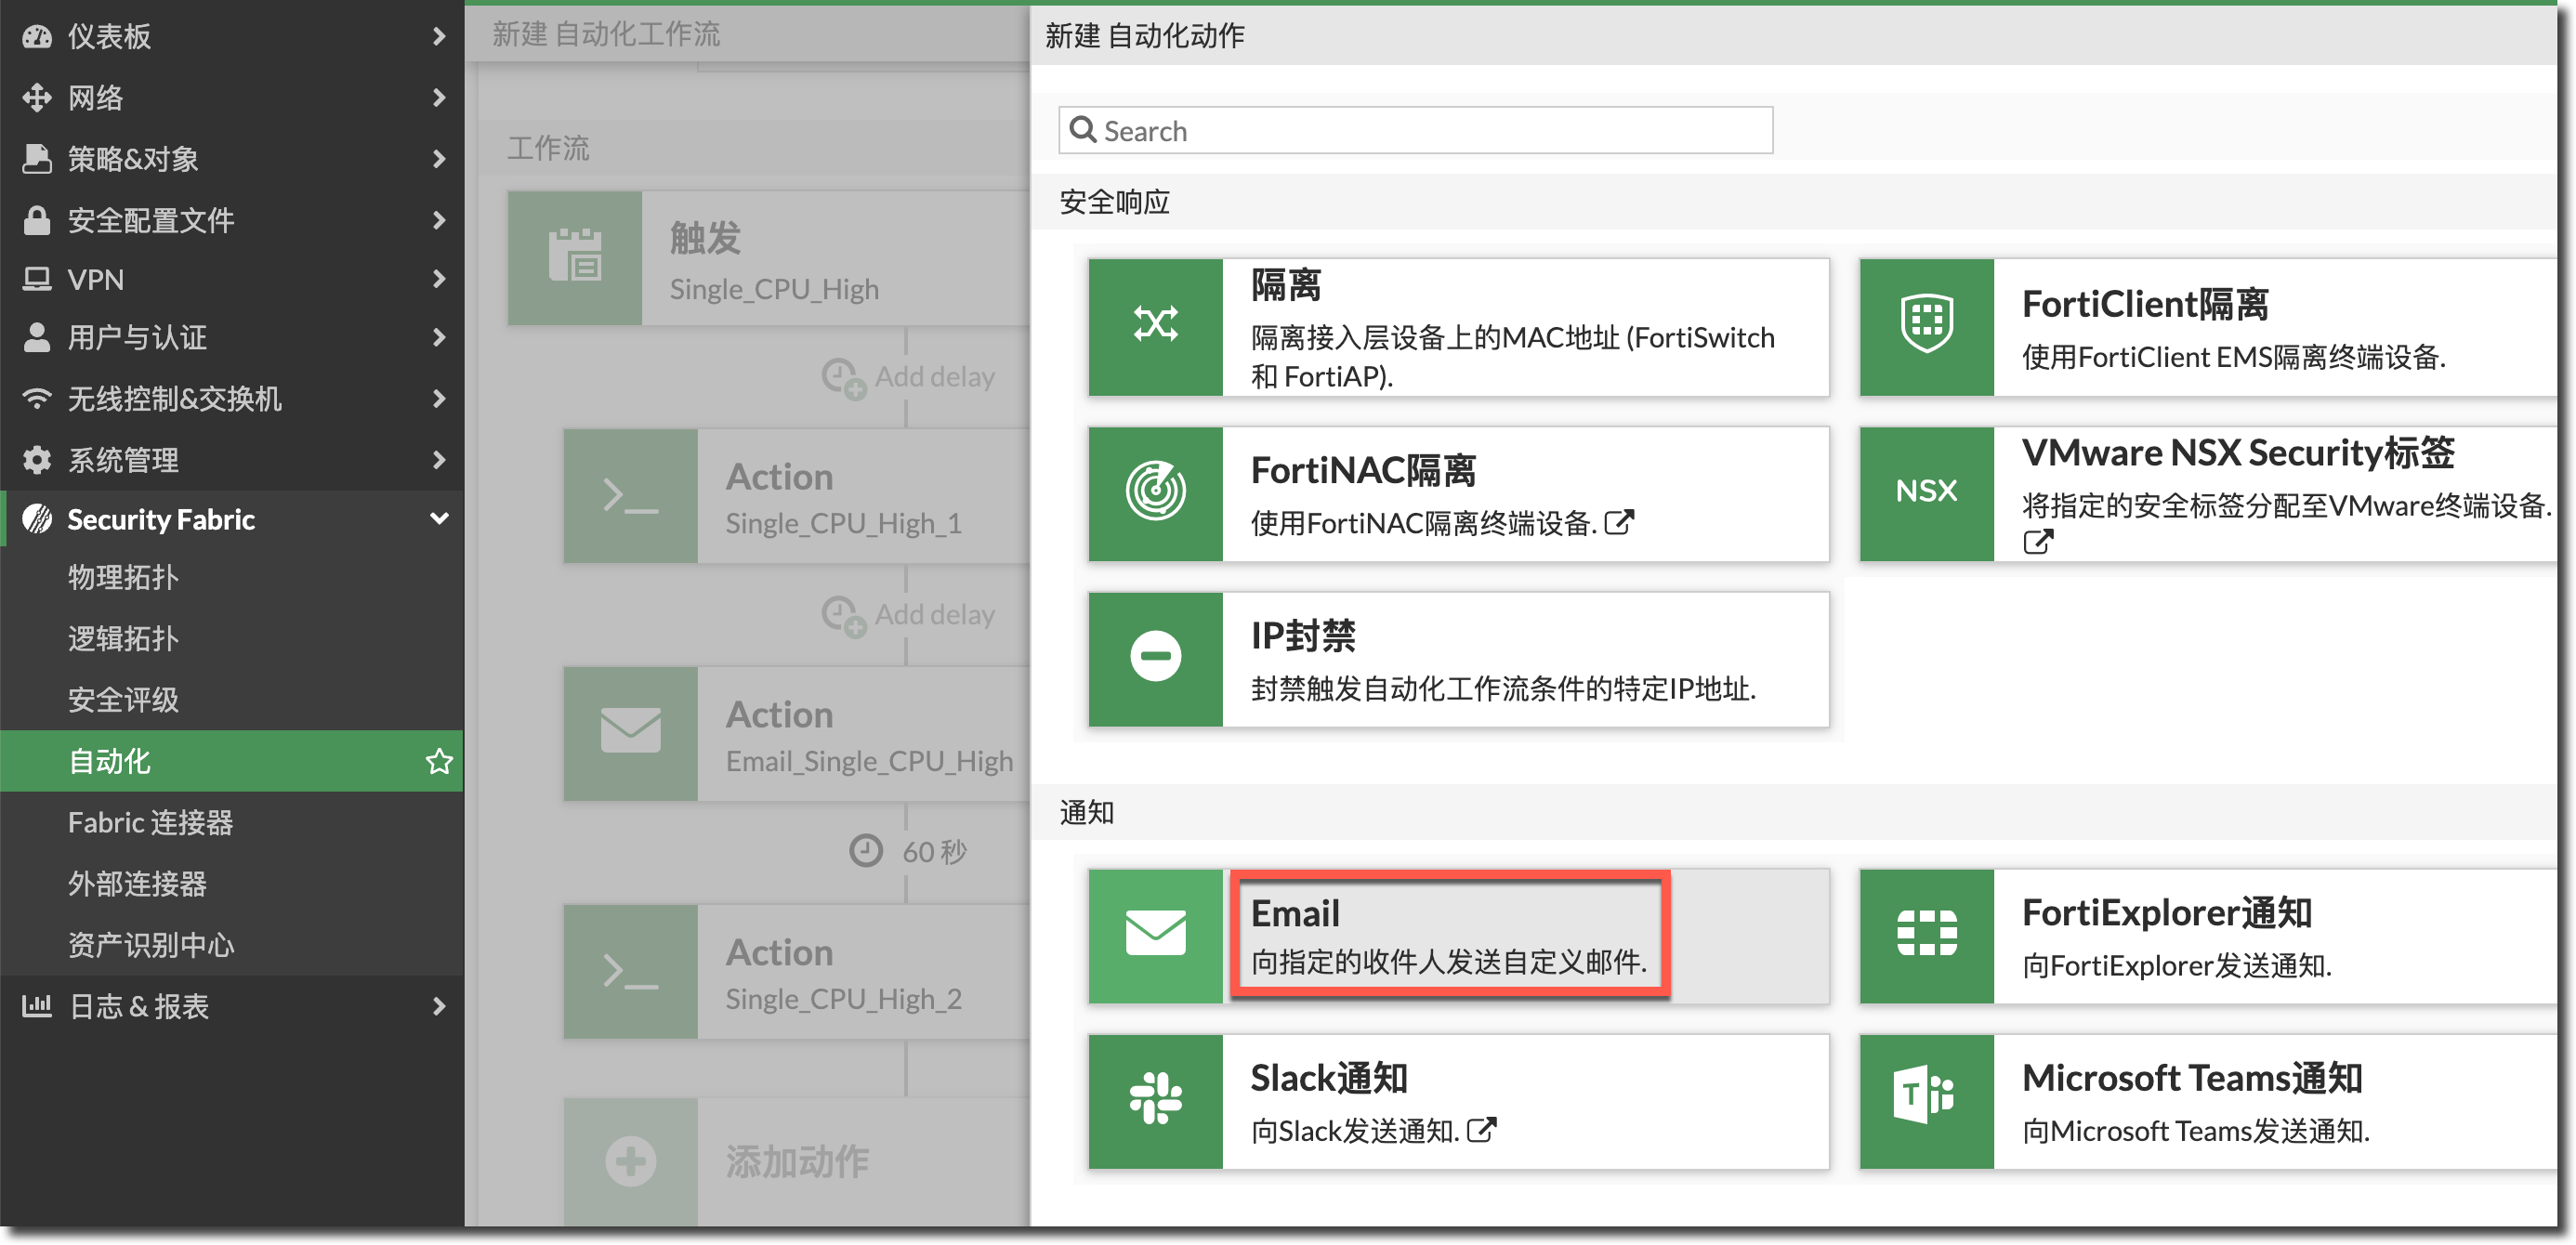Expand the 系统管理 menu chevron
The height and width of the screenshot is (1245, 2576).
pyautogui.click(x=439, y=460)
